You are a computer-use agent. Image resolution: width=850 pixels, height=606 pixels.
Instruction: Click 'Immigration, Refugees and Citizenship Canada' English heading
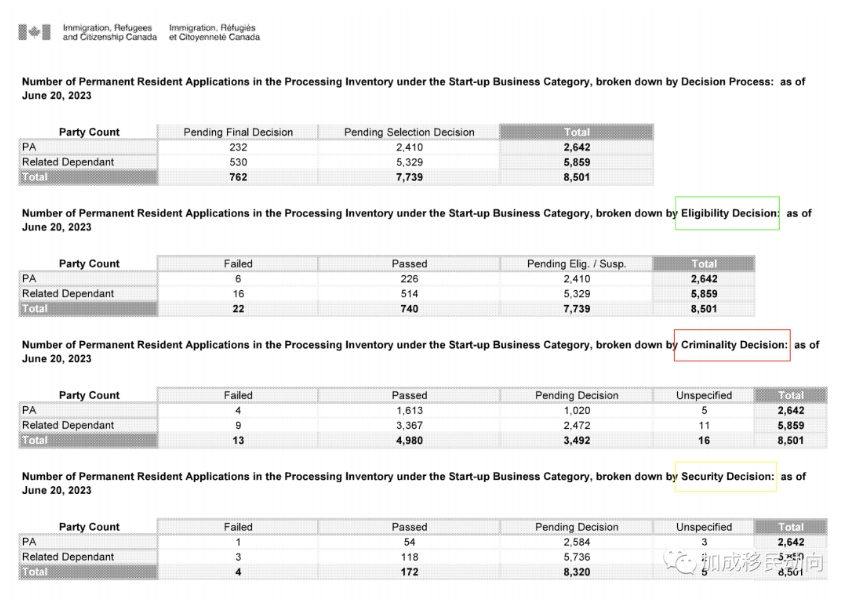[110, 33]
